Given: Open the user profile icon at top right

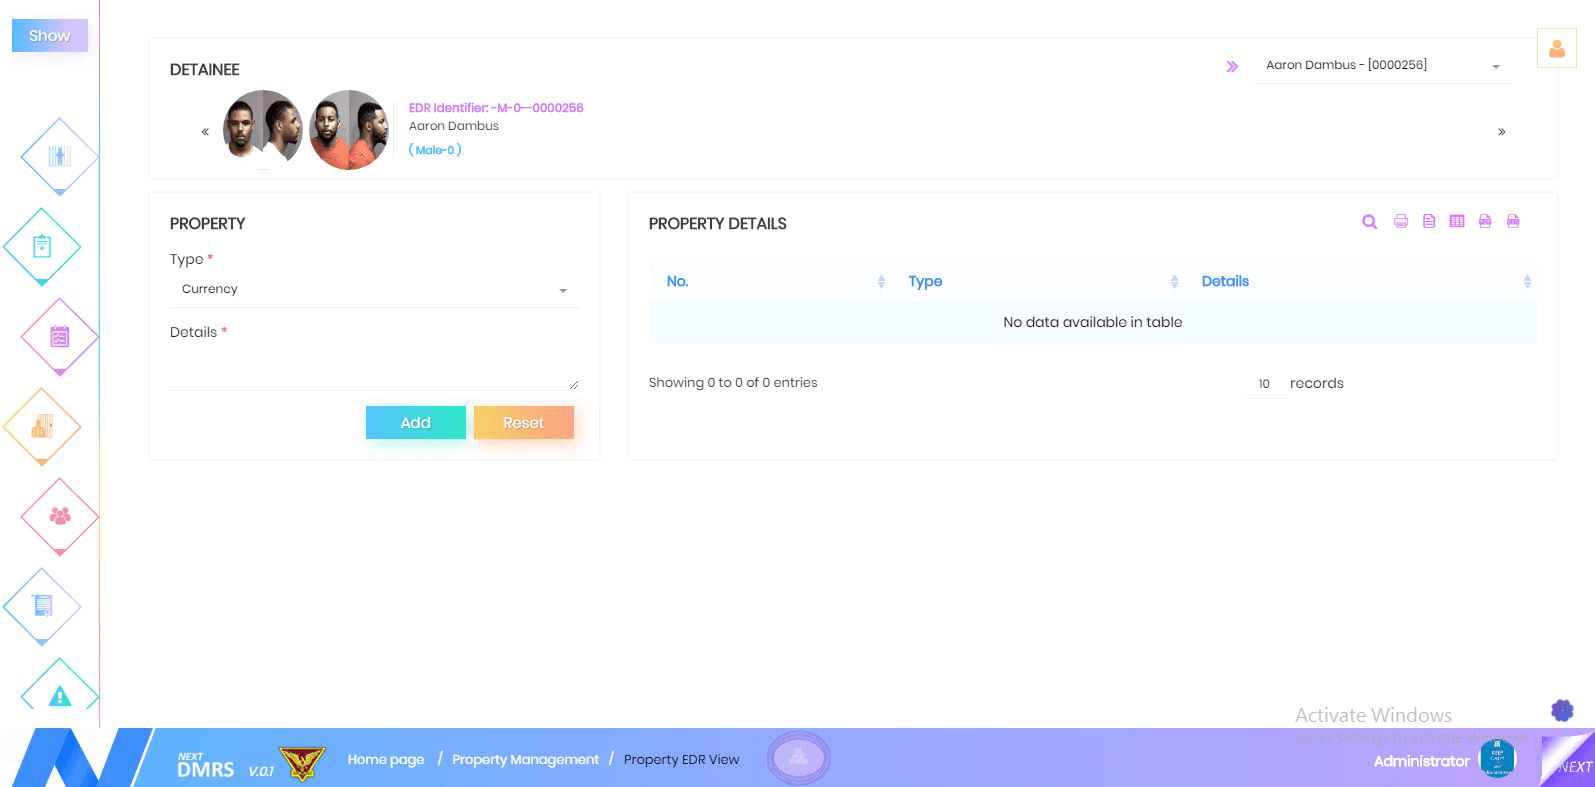Looking at the screenshot, I should click(x=1556, y=48).
